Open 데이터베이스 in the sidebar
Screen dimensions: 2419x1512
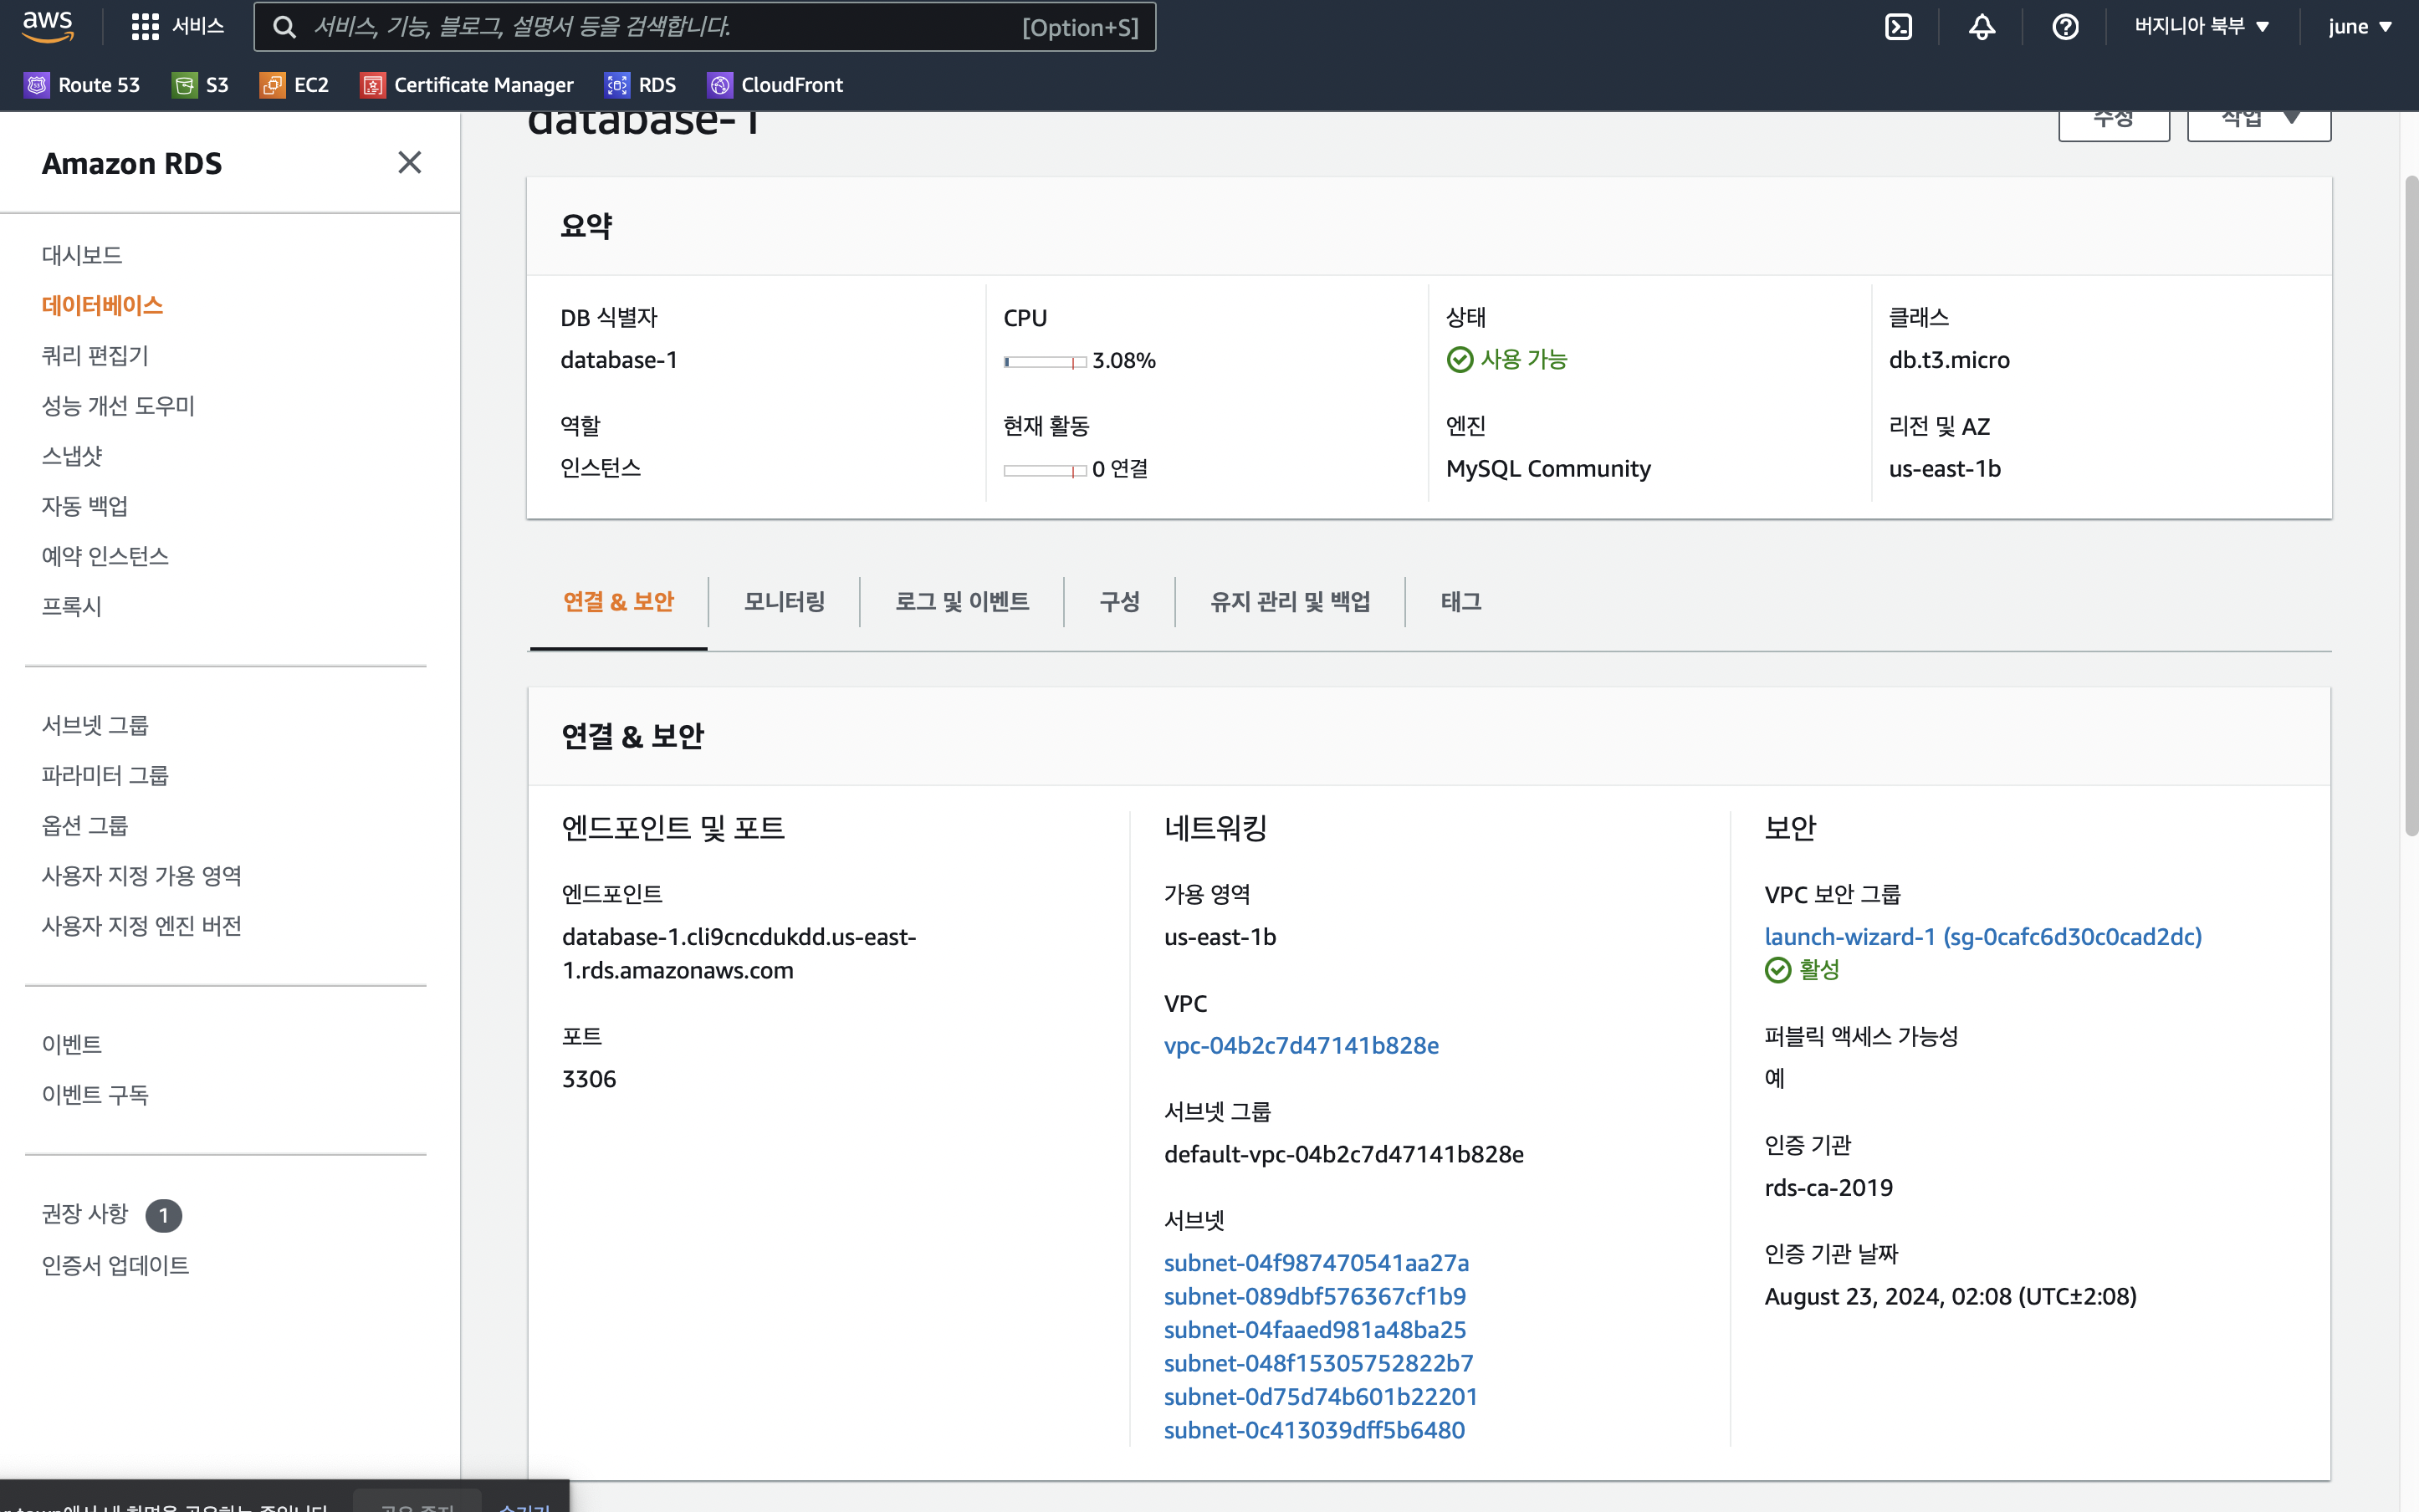pyautogui.click(x=102, y=305)
